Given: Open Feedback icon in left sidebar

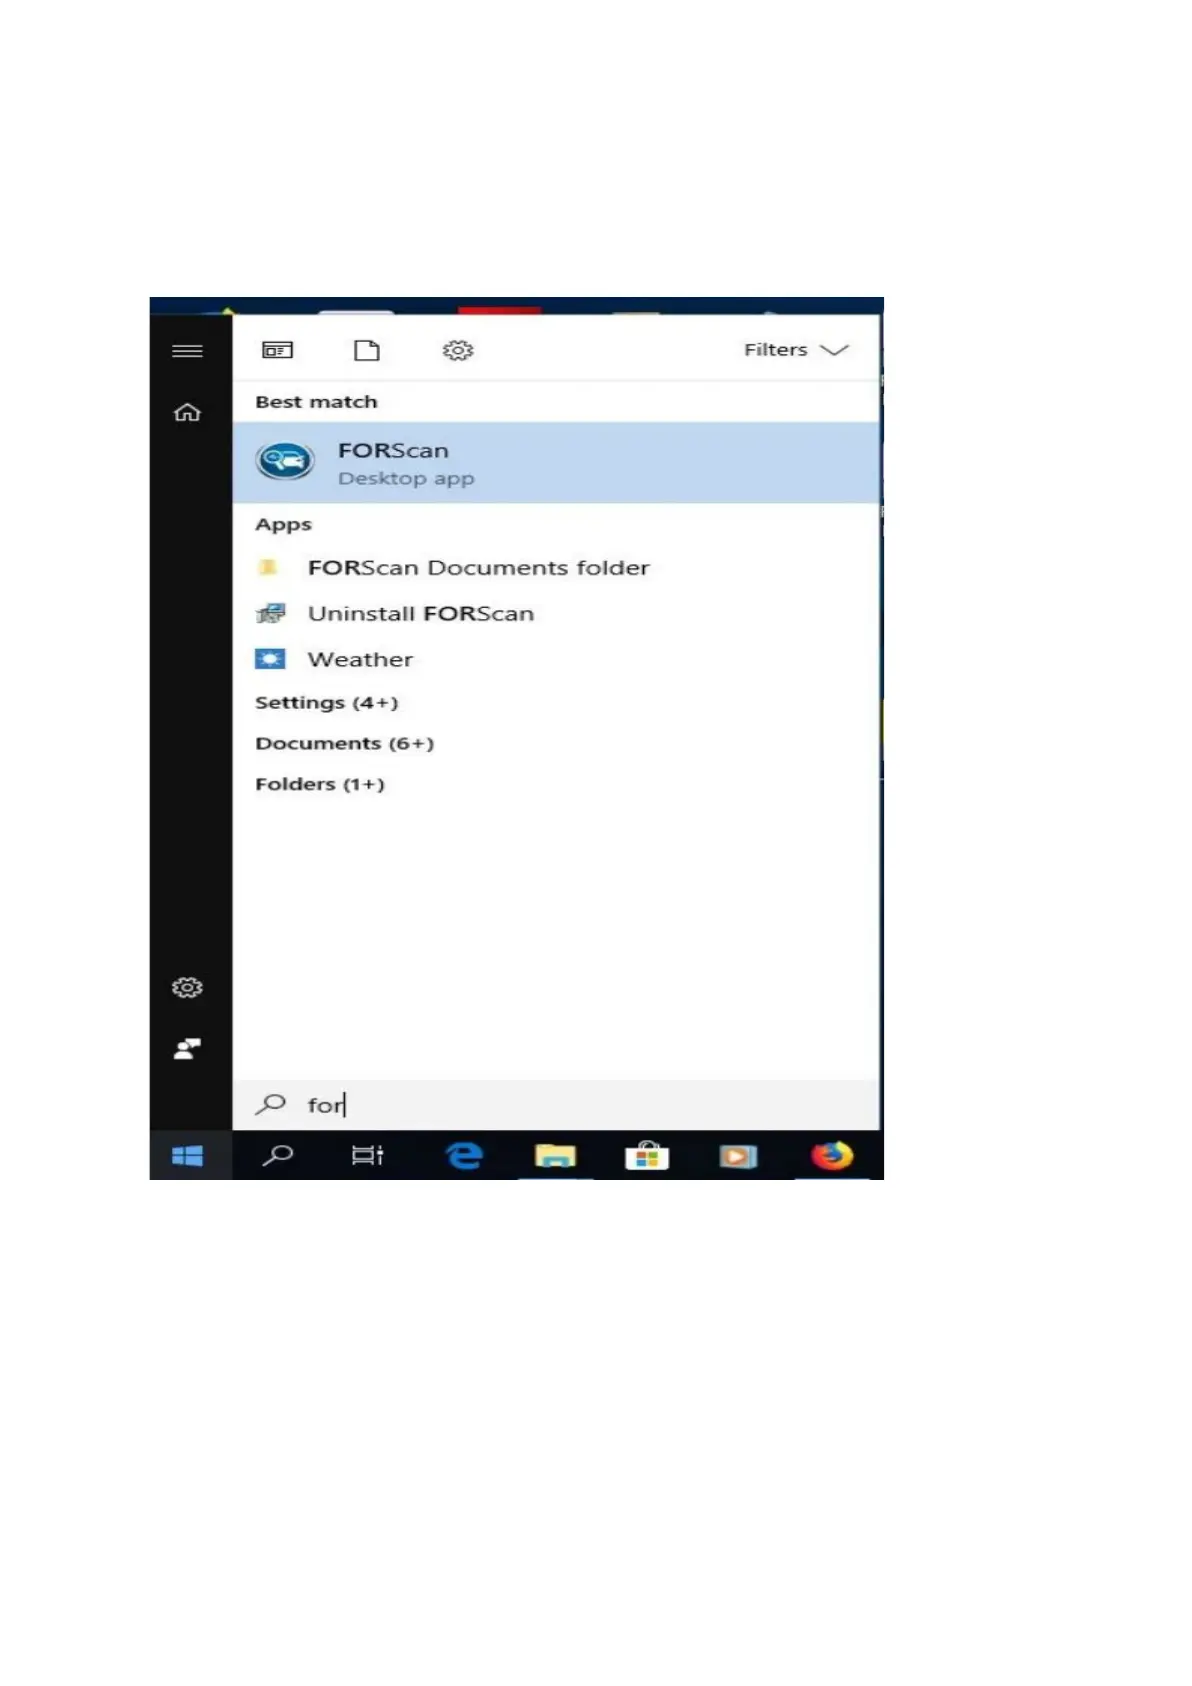Looking at the screenshot, I should [187, 1049].
